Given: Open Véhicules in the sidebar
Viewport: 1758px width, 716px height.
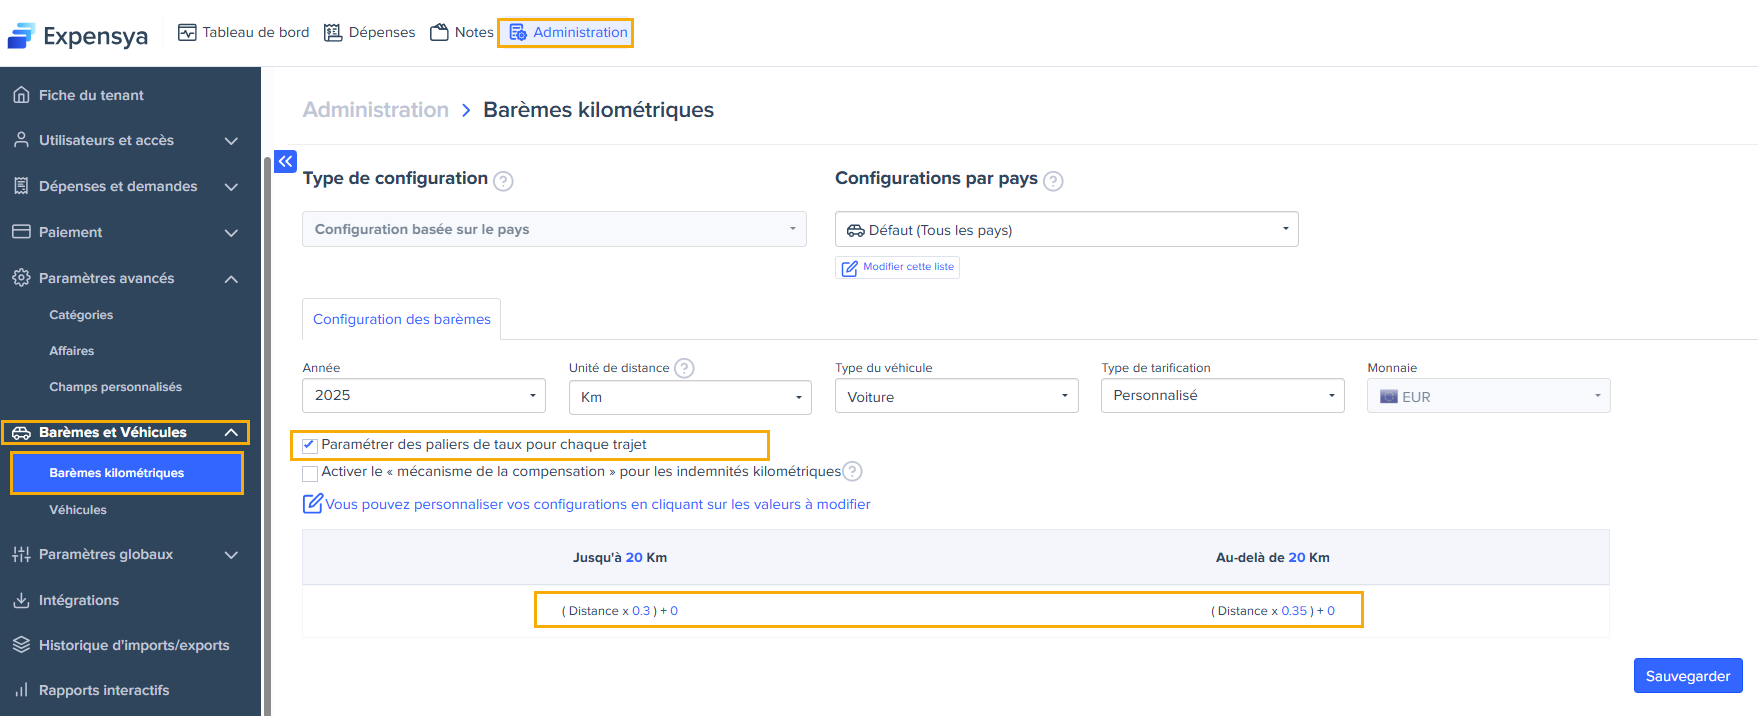Looking at the screenshot, I should (78, 510).
